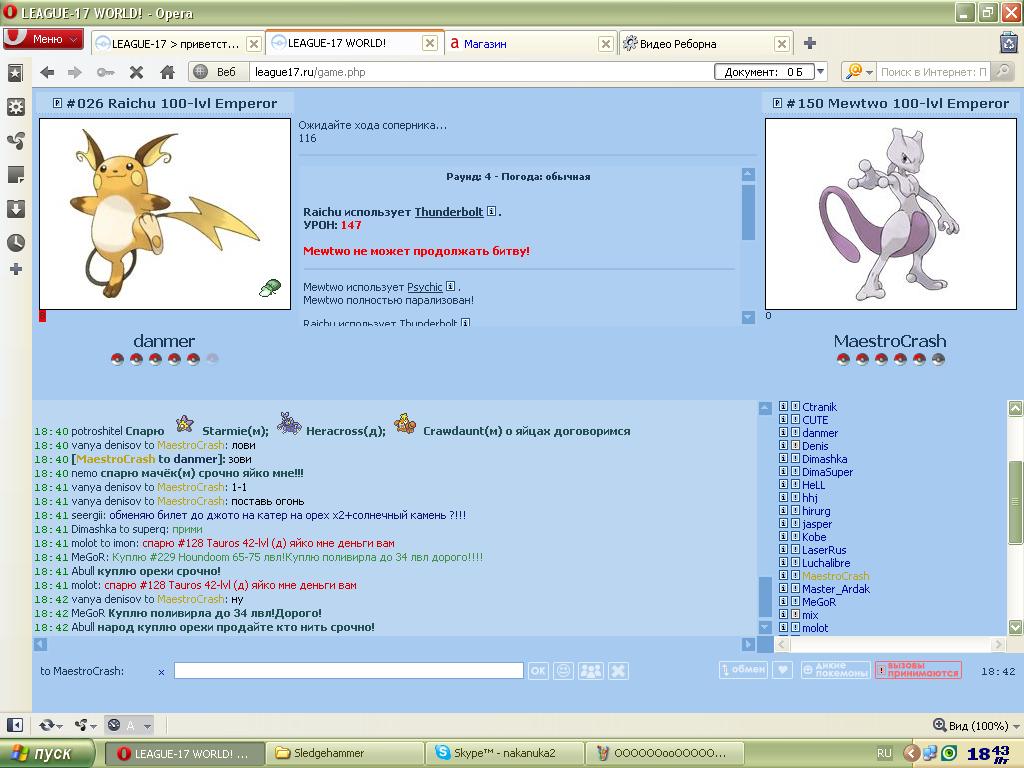
Task: Open the chat users group icon
Action: (x=591, y=671)
